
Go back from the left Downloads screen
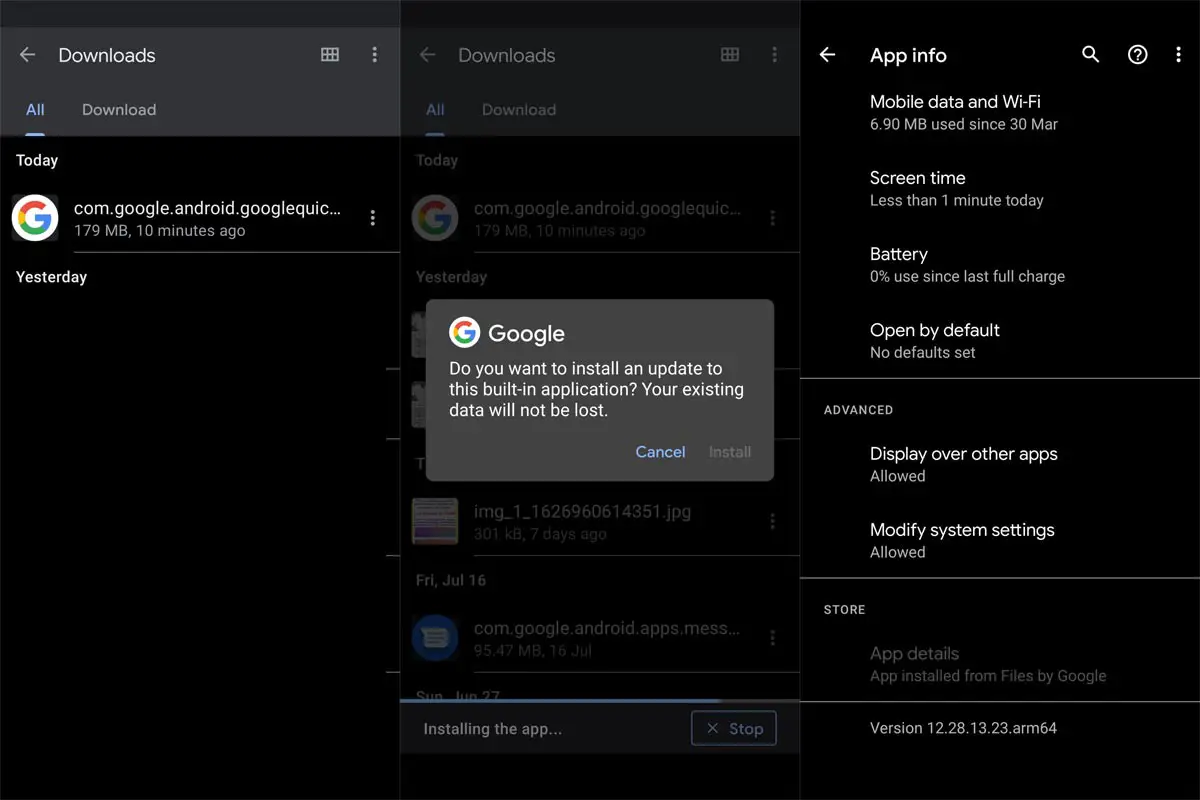point(28,55)
